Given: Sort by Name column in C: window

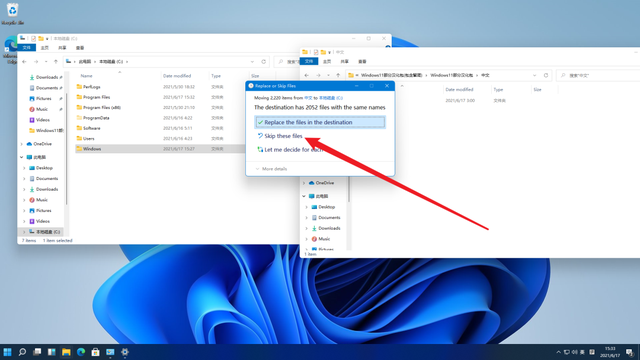Looking at the screenshot, I should (x=87, y=76).
